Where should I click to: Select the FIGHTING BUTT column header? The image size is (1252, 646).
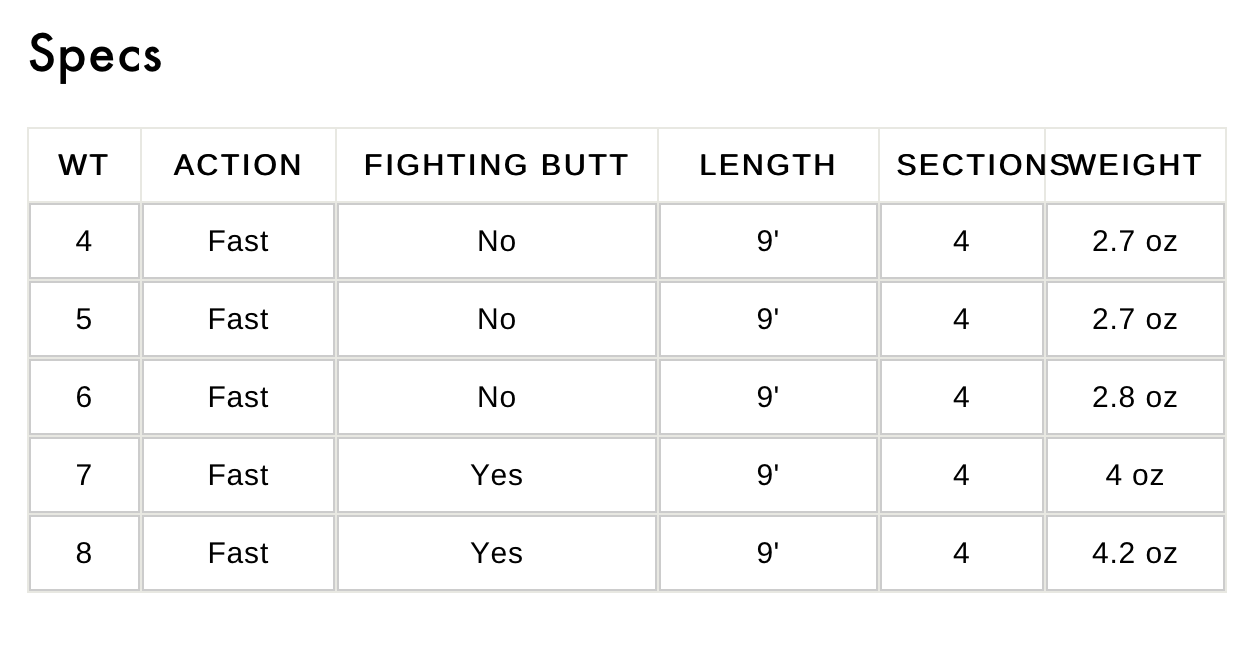point(497,165)
